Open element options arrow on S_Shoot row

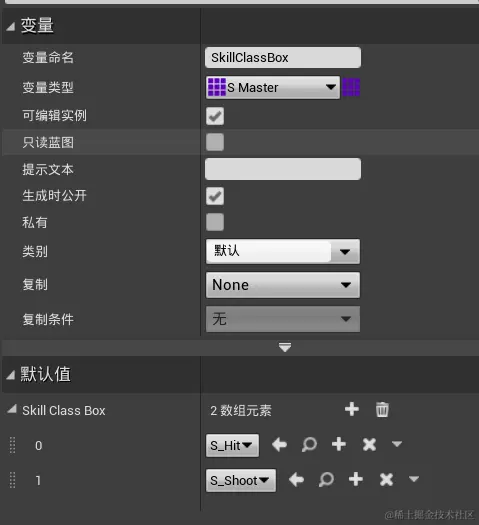tap(414, 479)
